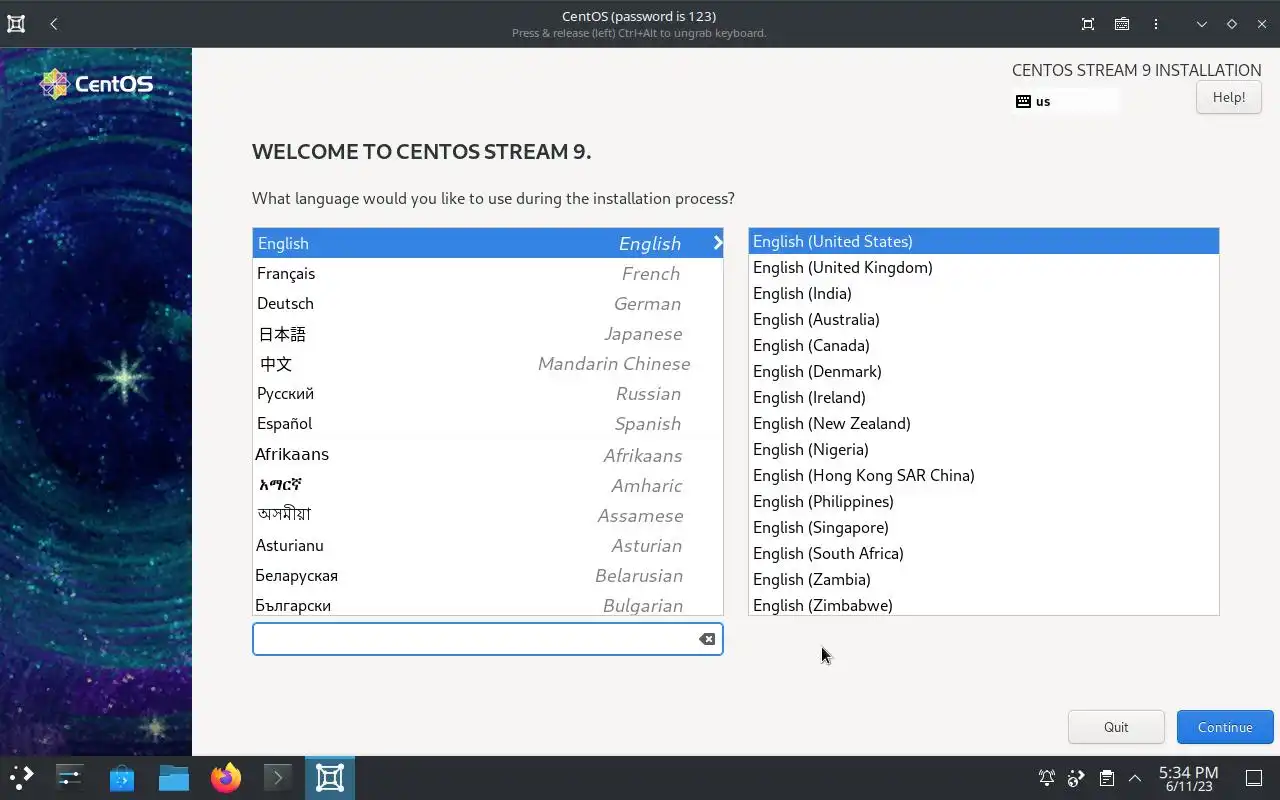
Task: Click the CentOS logo in the sidebar
Action: coord(96,84)
